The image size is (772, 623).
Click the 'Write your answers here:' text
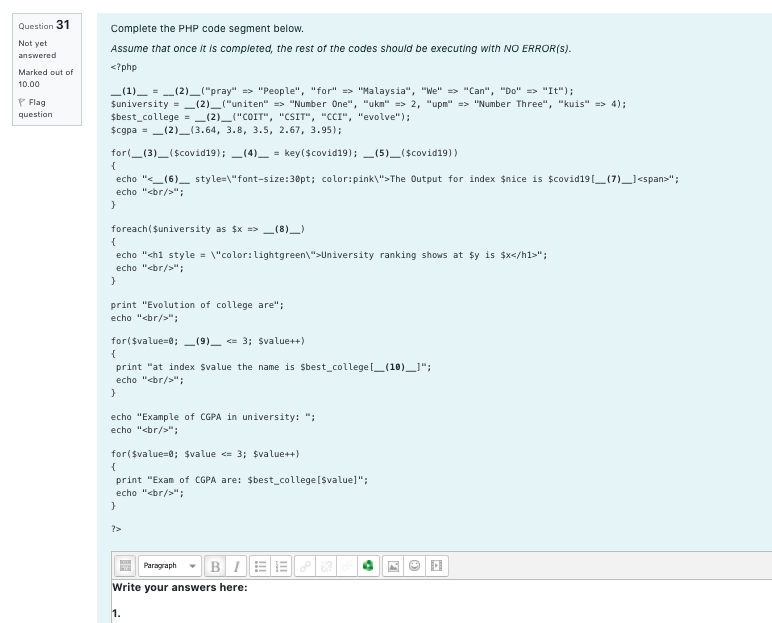[180, 588]
